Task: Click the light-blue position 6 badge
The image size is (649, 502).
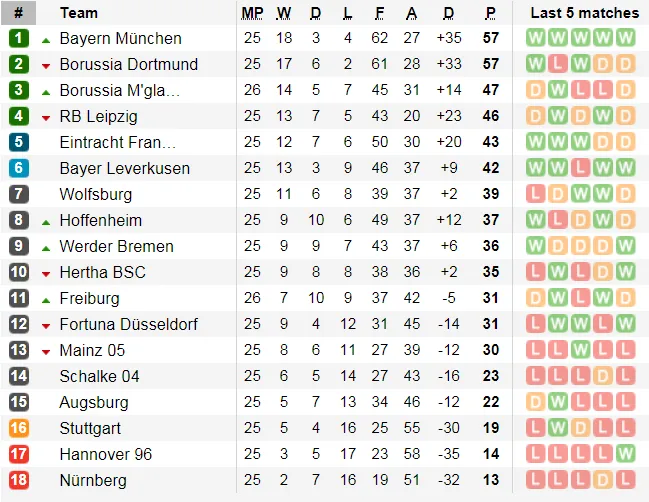Action: [19, 168]
